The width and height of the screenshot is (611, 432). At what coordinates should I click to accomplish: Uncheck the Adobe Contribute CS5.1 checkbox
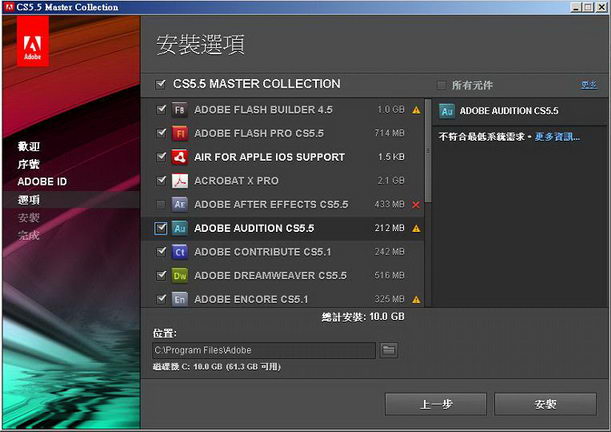coord(161,252)
